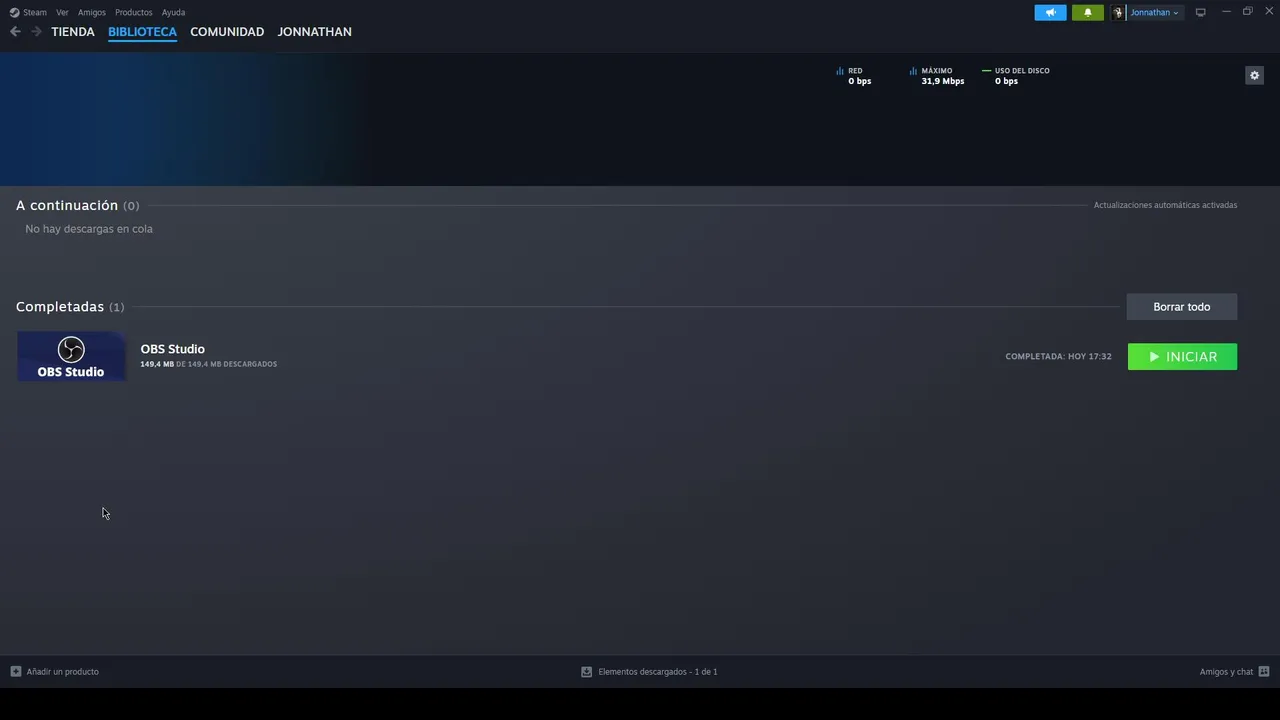Open the Productos menu
Screen dimensions: 1280x720
134,13
